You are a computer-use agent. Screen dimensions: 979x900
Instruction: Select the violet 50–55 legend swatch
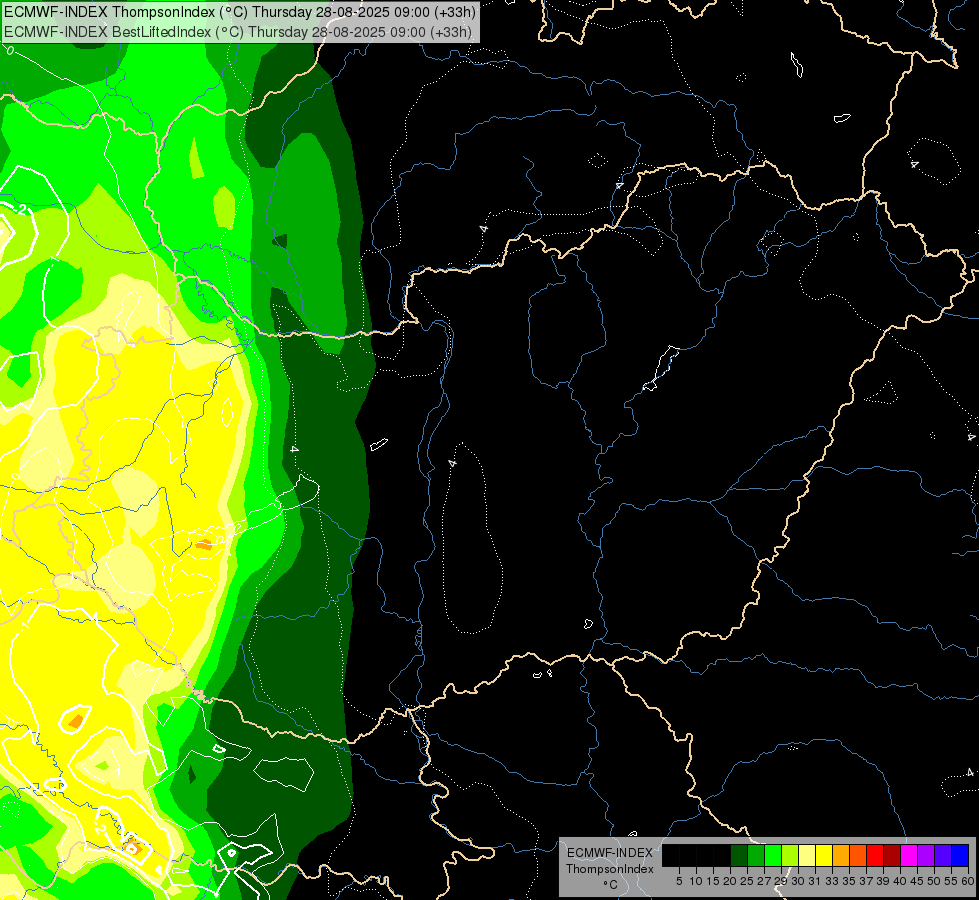(943, 856)
